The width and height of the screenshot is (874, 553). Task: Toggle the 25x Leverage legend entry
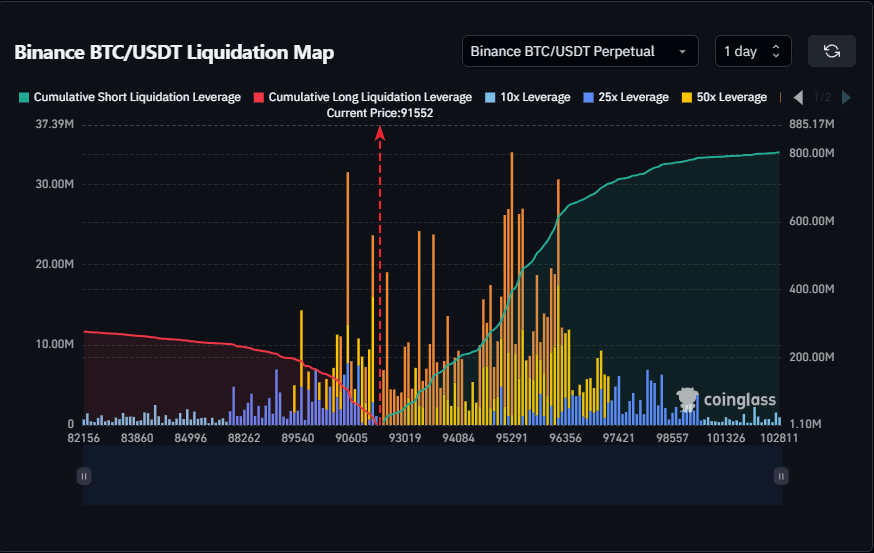[626, 97]
